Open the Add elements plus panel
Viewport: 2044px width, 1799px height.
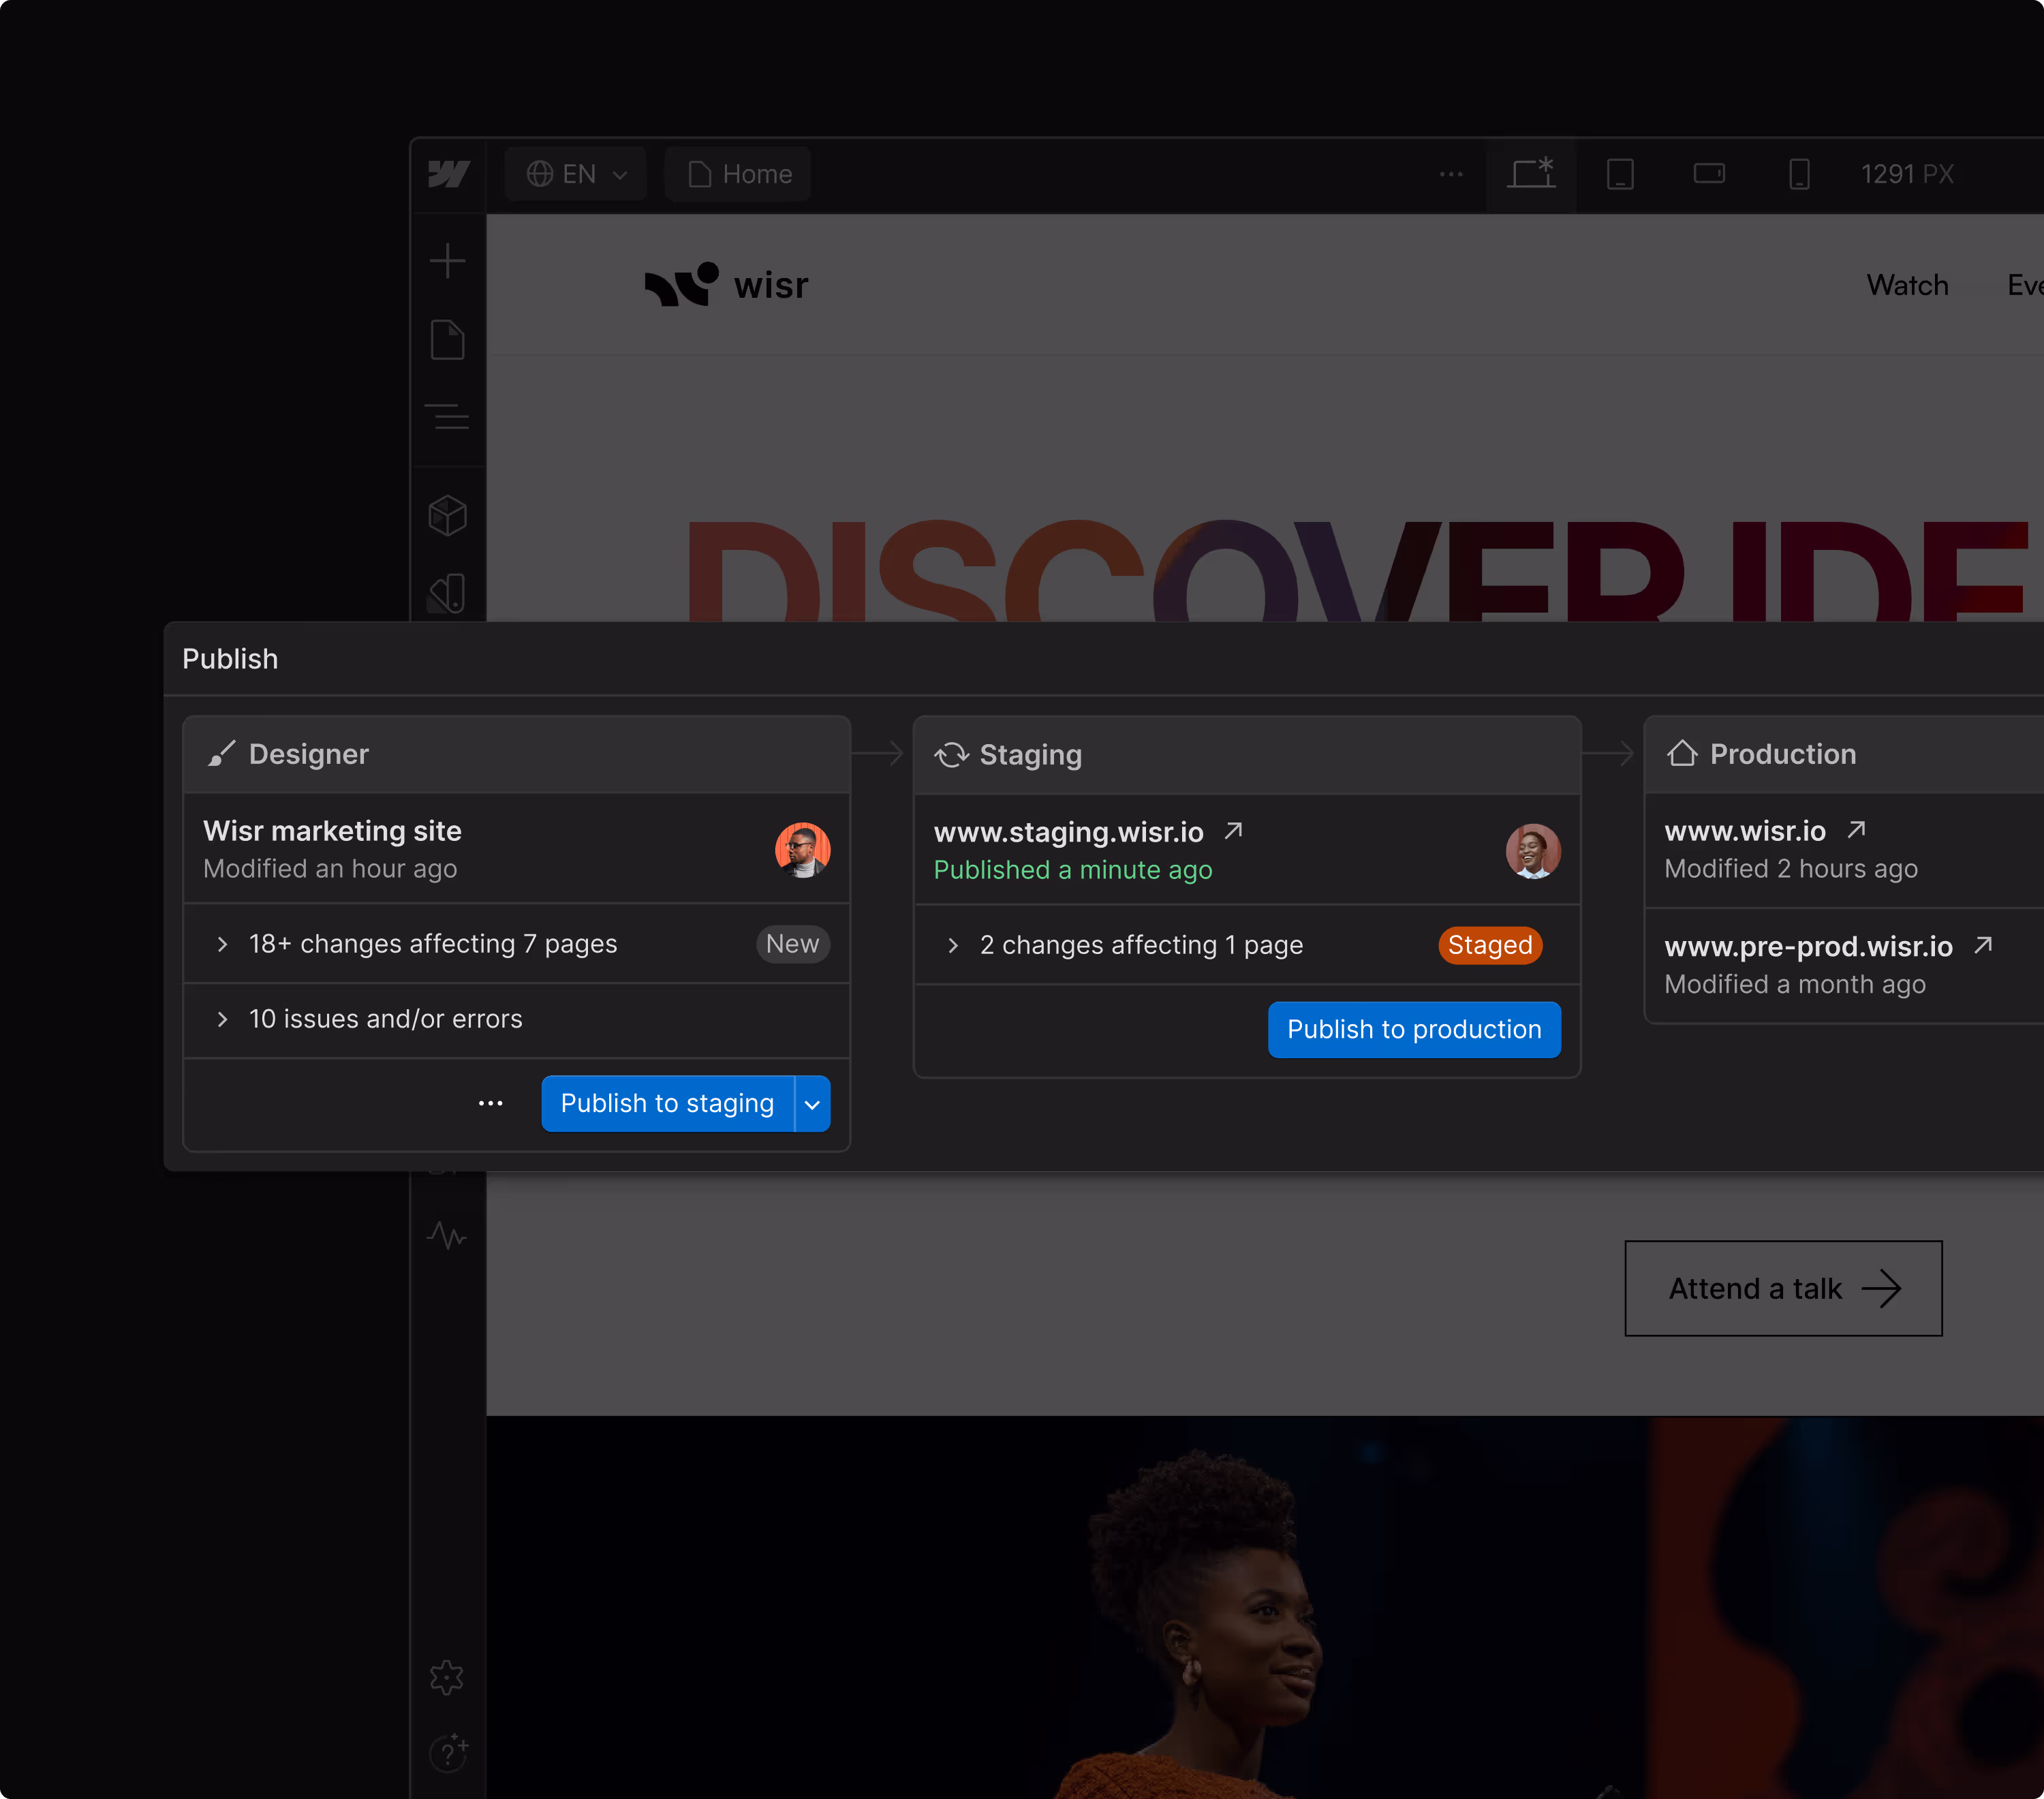click(447, 261)
